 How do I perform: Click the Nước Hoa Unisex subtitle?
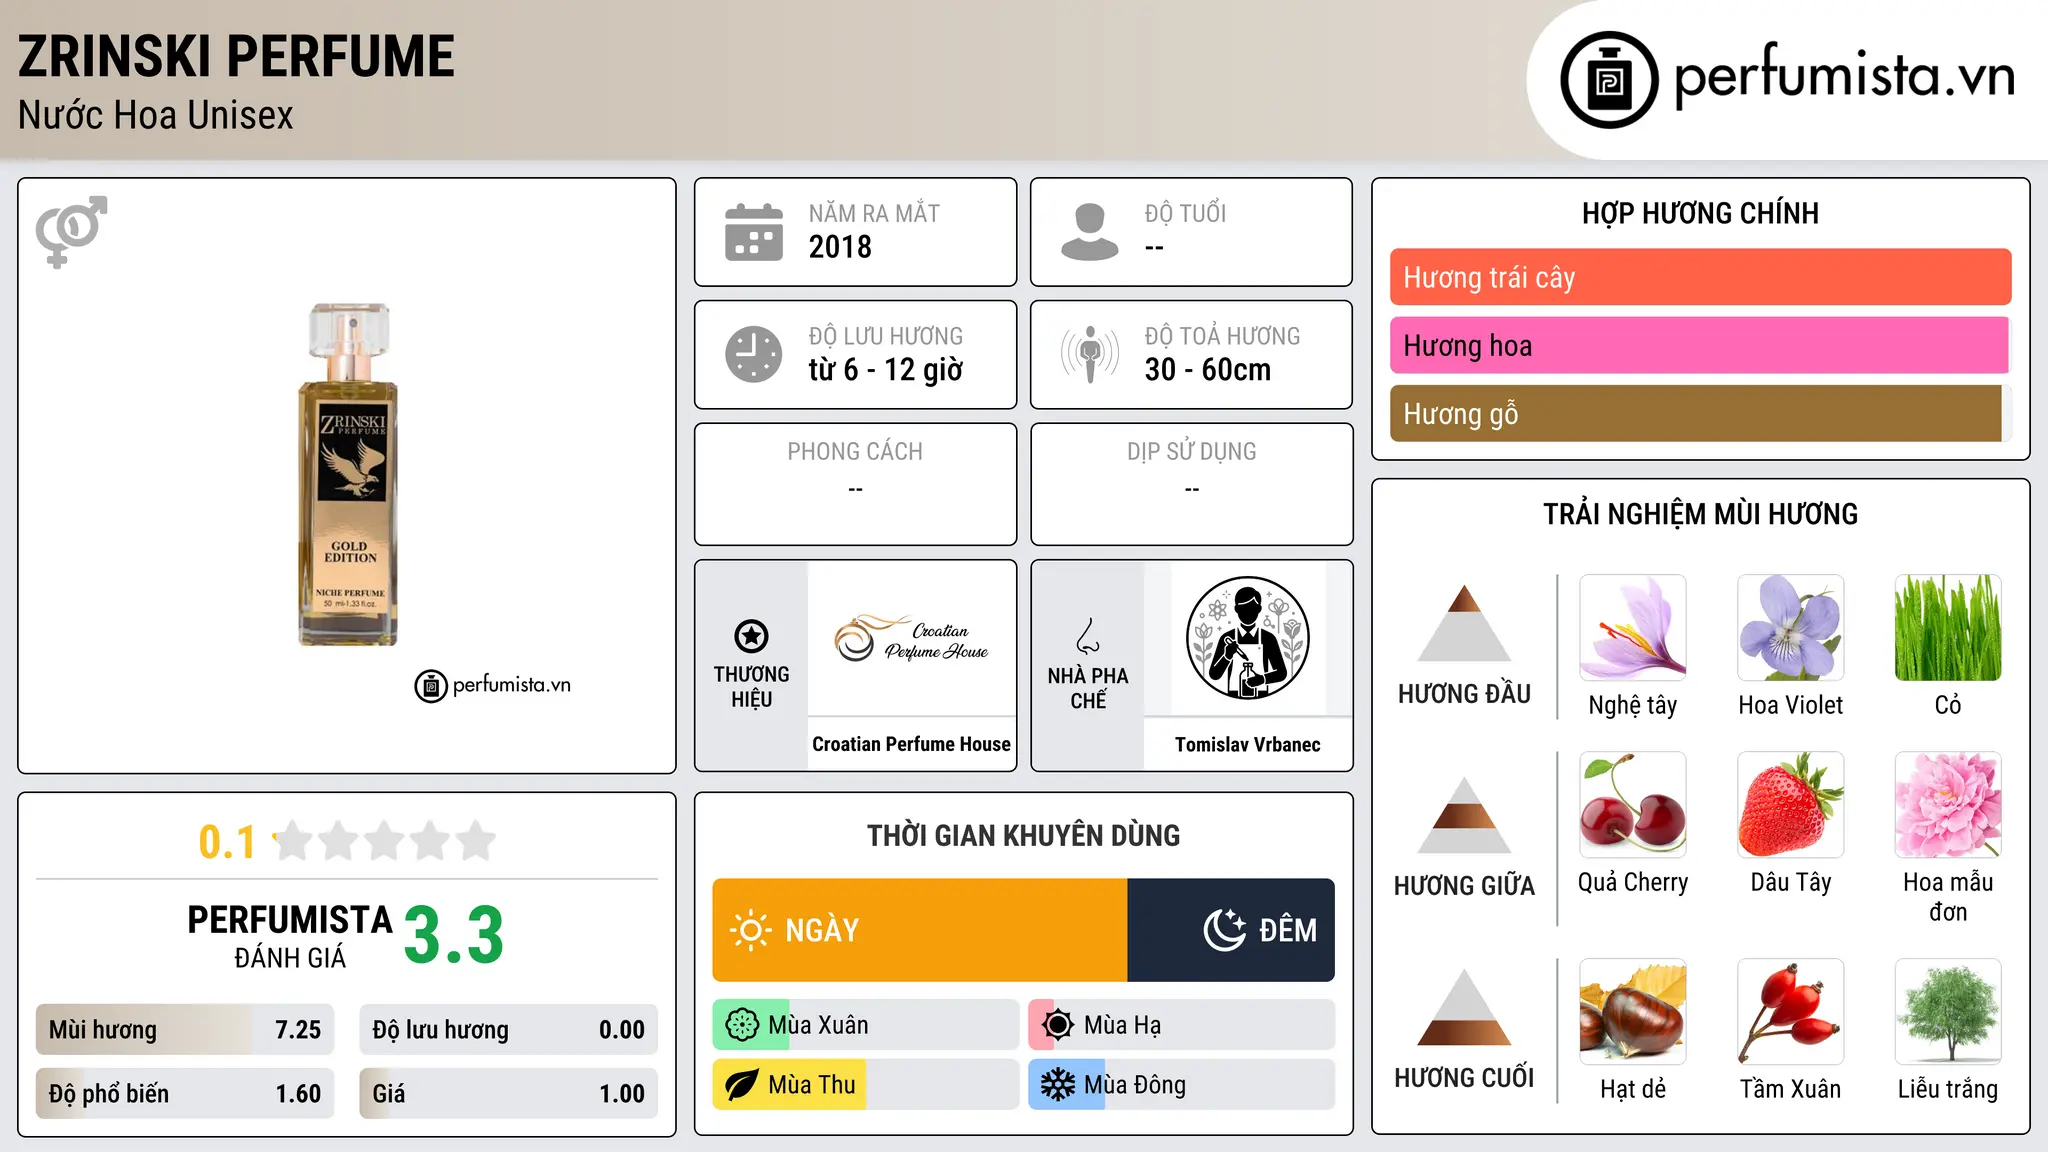(156, 115)
